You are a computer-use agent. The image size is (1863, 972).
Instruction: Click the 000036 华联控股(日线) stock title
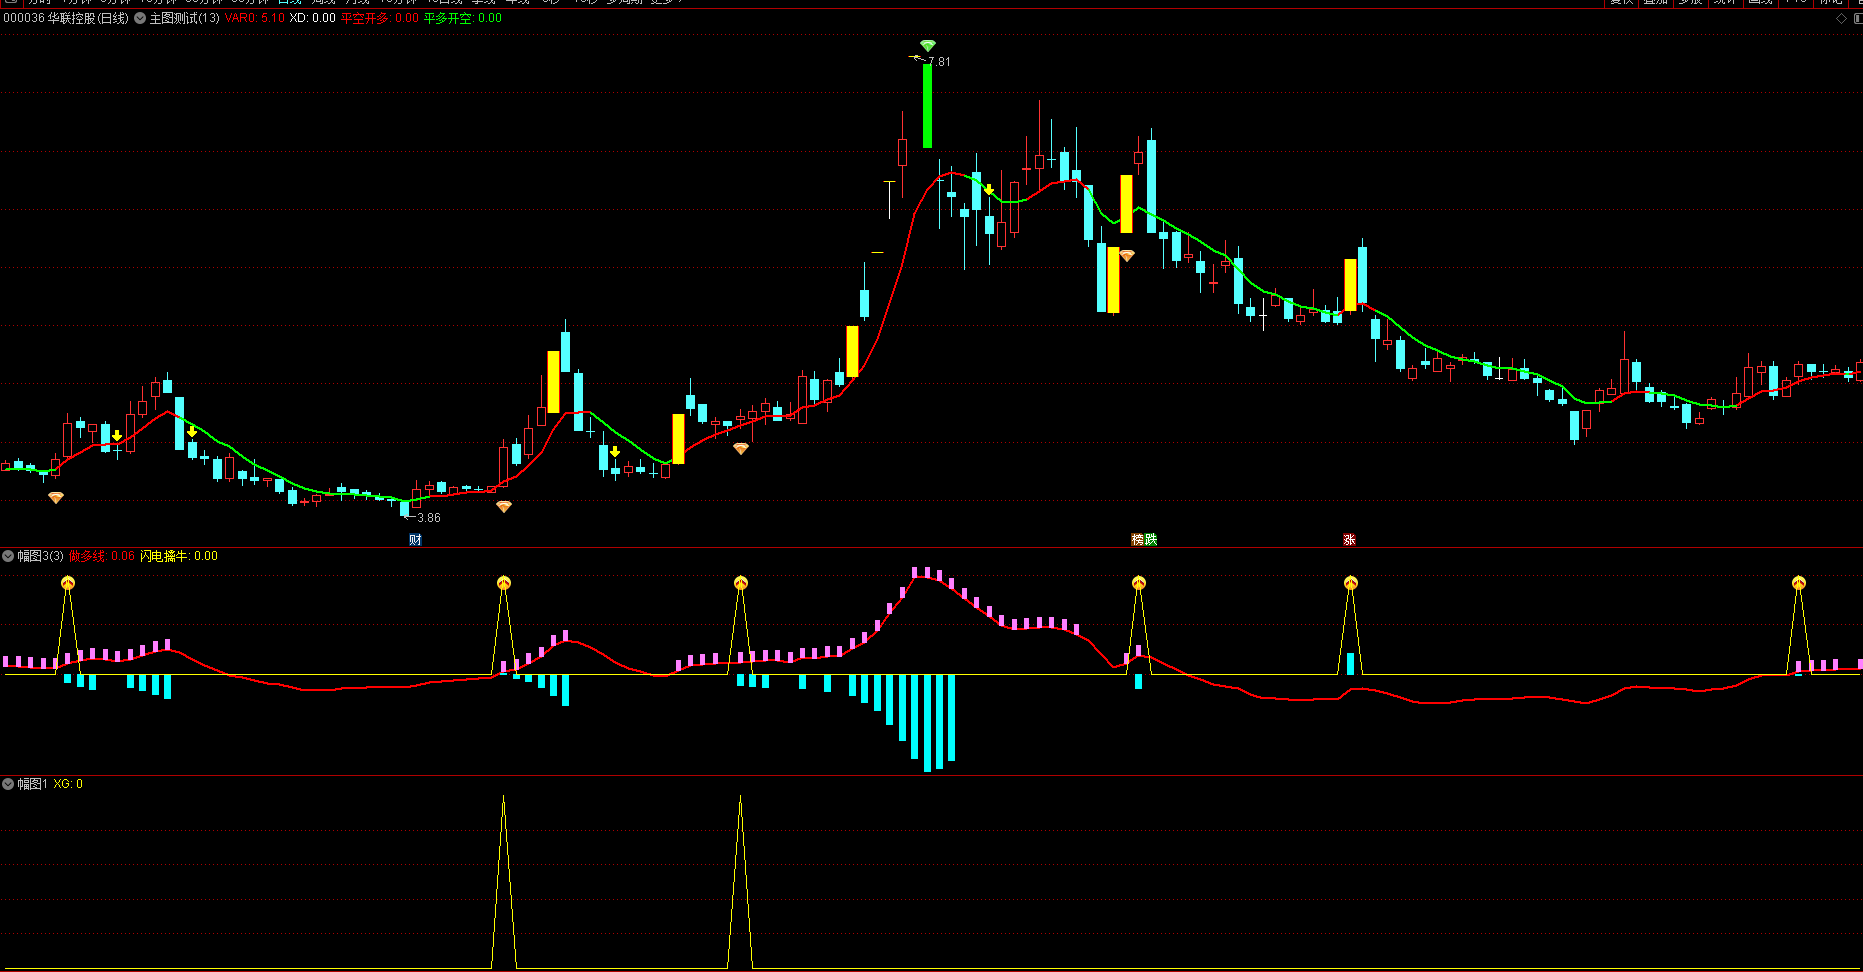click(x=66, y=18)
